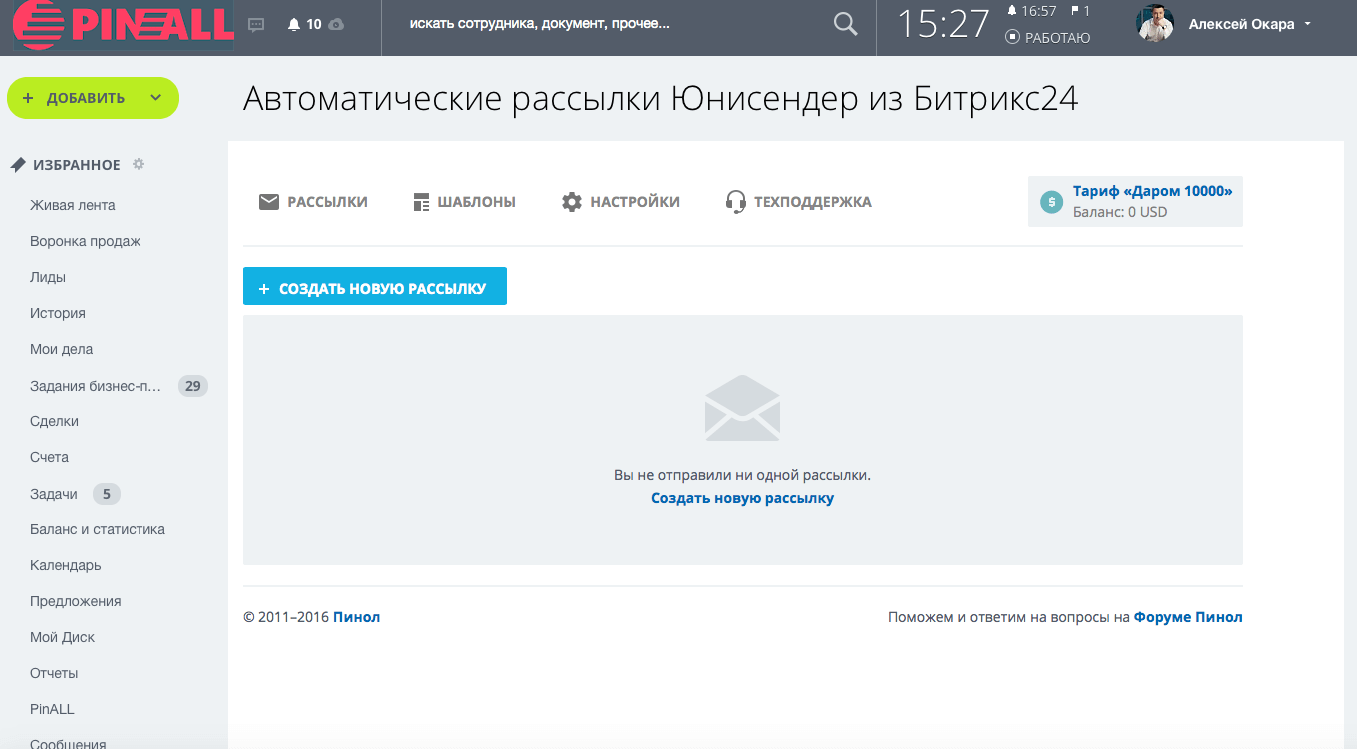Go to Сделки in sidebar
The height and width of the screenshot is (749, 1357).
[54, 421]
